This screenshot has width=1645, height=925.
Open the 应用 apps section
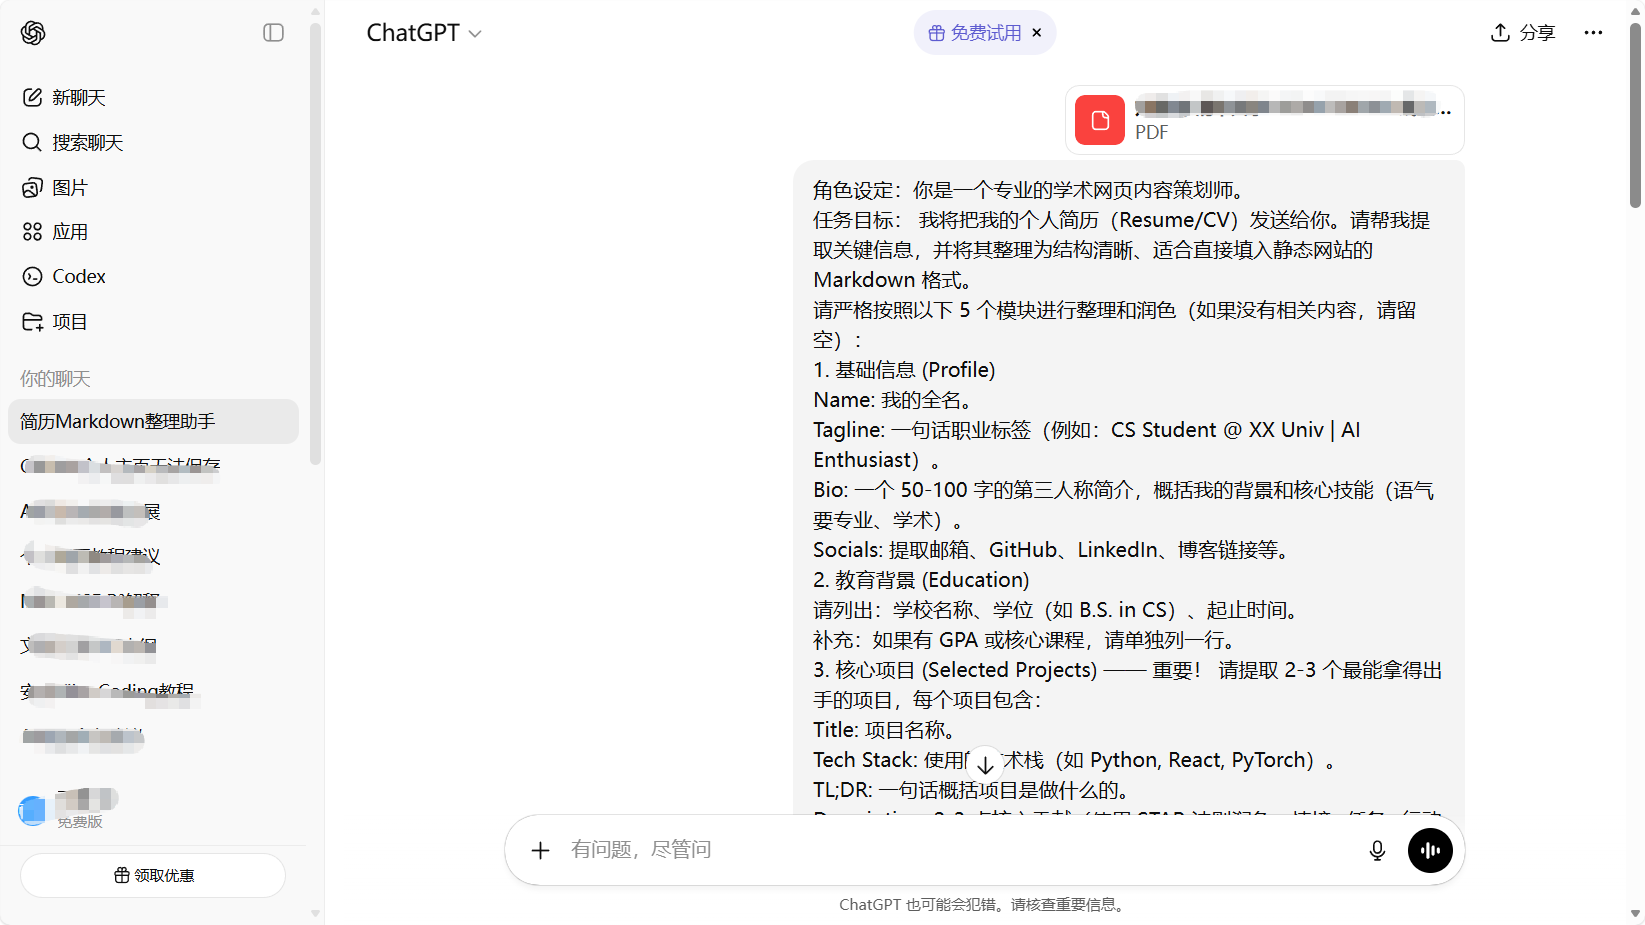click(x=69, y=232)
